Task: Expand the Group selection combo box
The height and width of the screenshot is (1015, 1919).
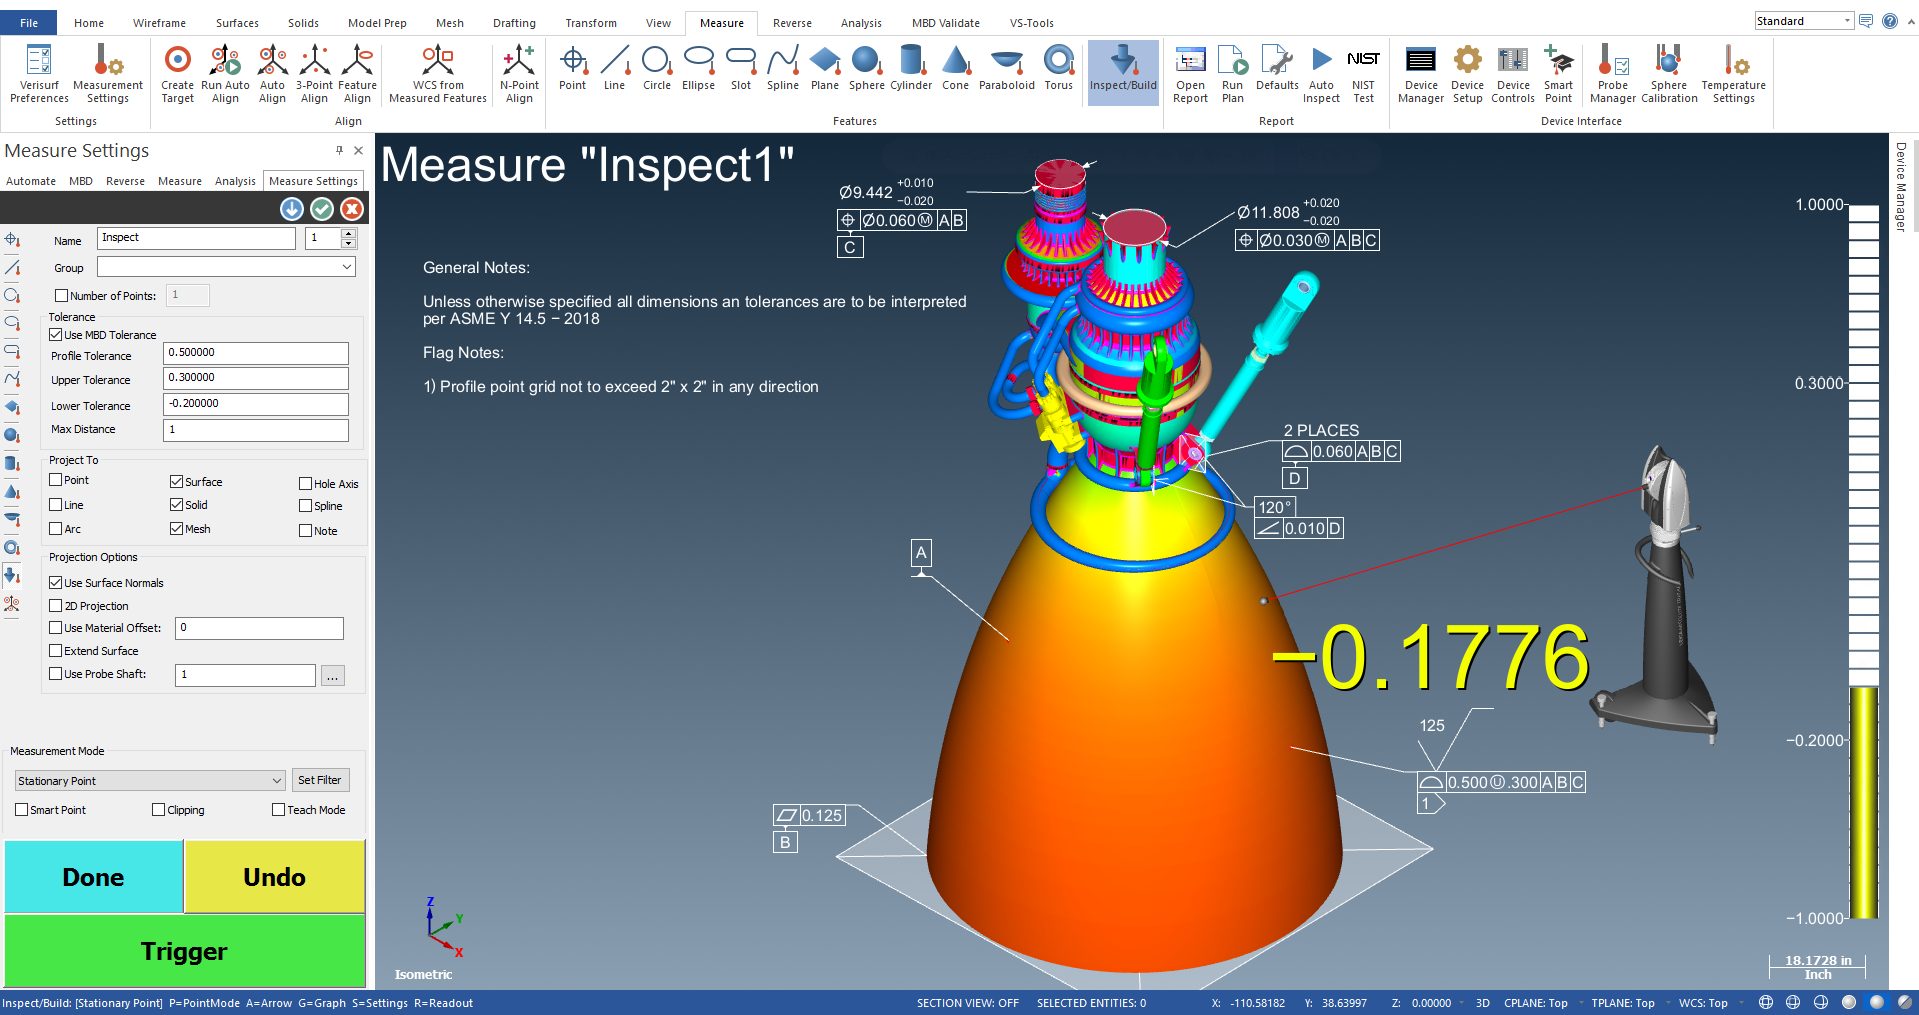Action: pyautogui.click(x=347, y=266)
